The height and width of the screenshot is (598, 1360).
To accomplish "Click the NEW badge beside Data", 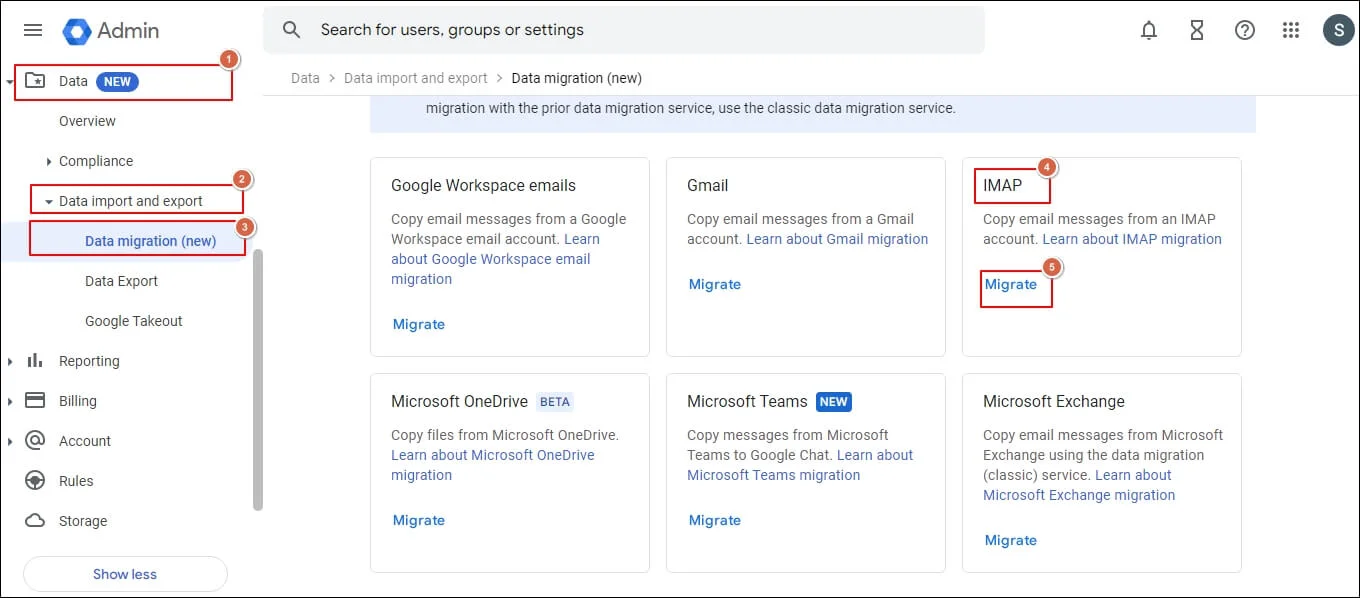I will pos(117,81).
